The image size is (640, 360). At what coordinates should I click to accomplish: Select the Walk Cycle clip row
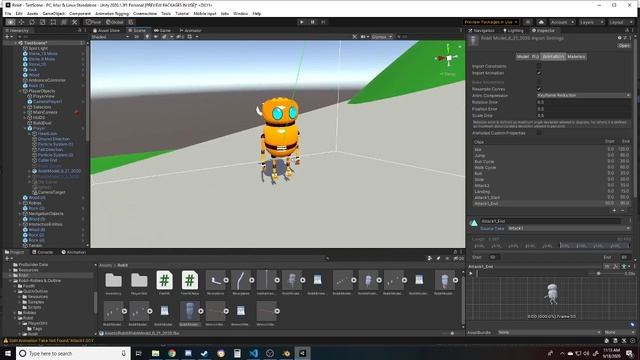coord(551,168)
